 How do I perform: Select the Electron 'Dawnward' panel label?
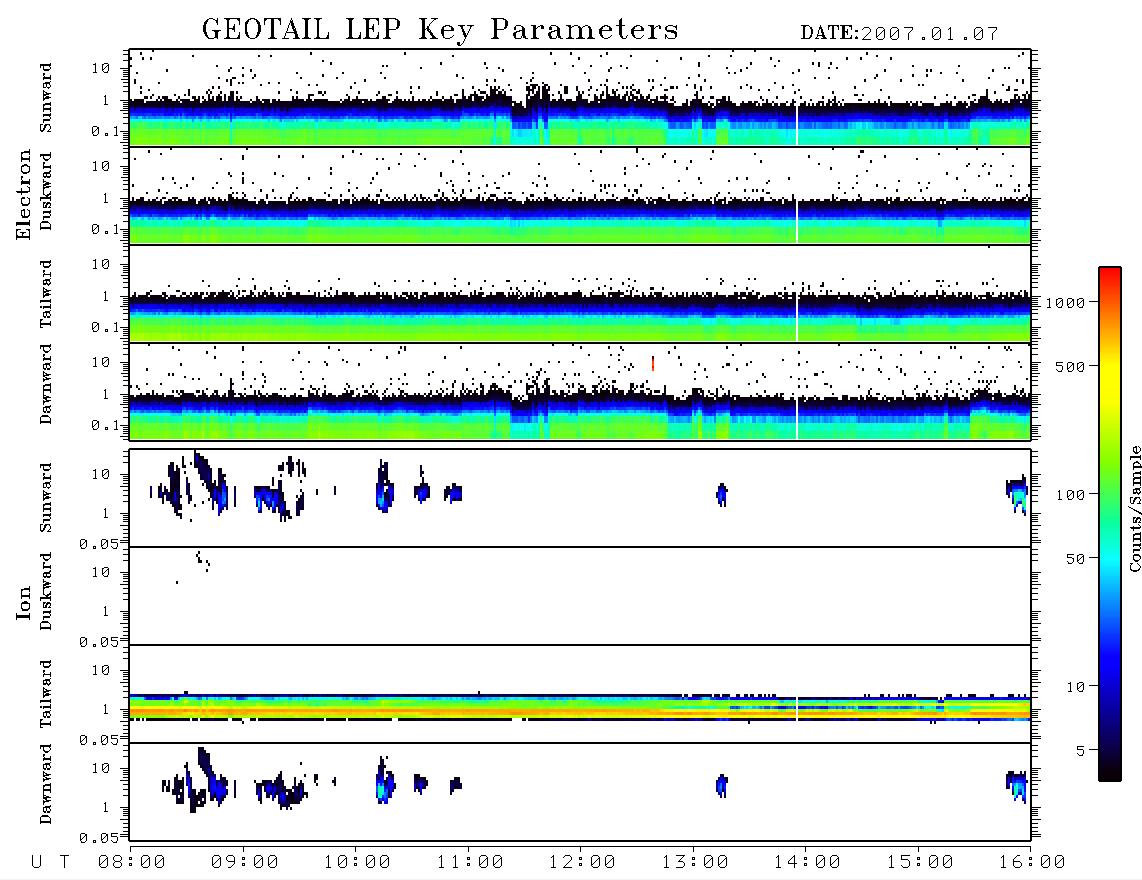click(x=46, y=384)
